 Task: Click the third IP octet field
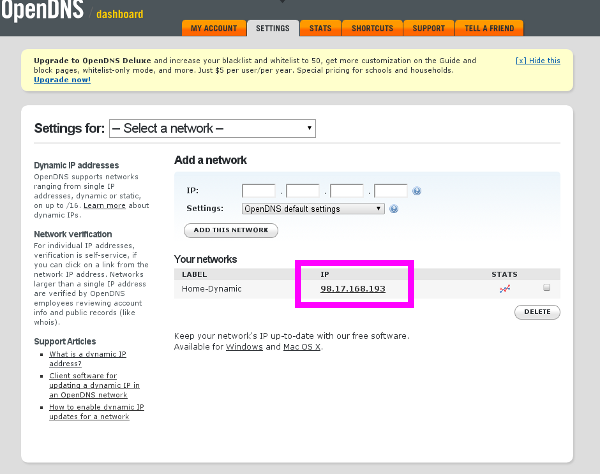(x=347, y=191)
